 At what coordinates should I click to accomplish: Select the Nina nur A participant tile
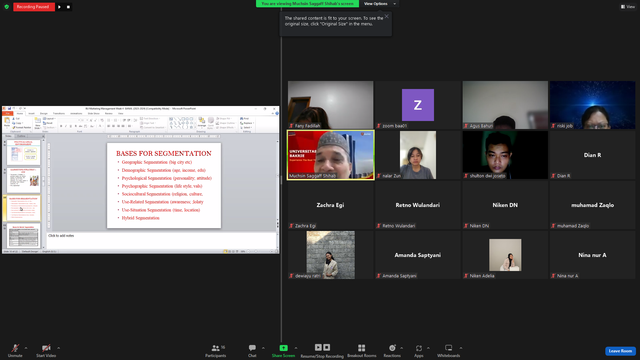coord(593,255)
